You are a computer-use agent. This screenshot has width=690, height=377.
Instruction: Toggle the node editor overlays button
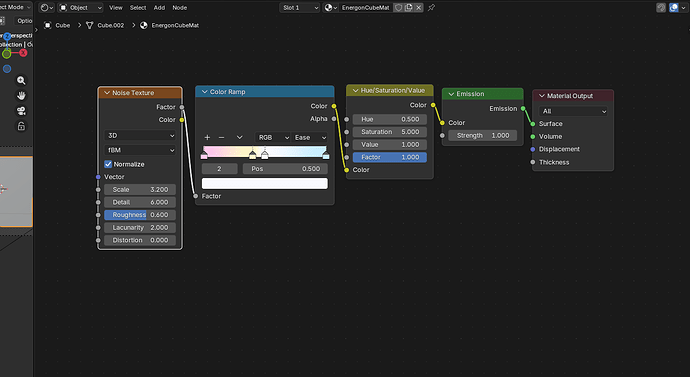[674, 7]
